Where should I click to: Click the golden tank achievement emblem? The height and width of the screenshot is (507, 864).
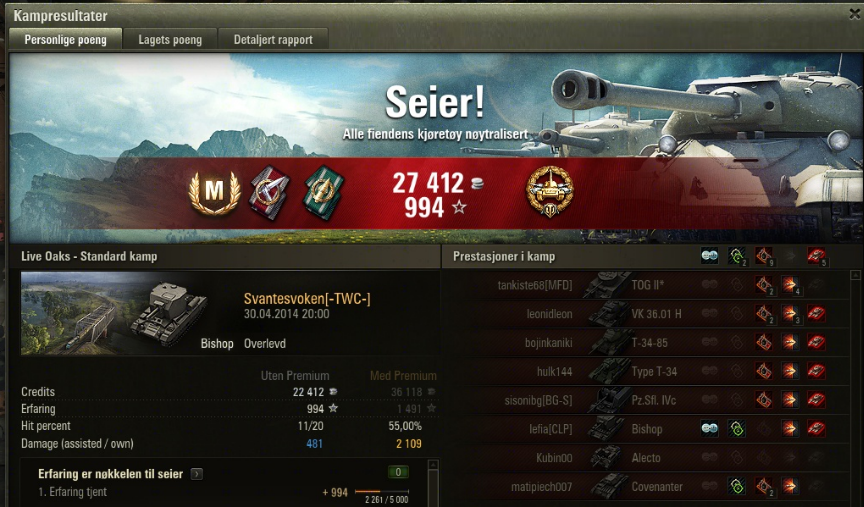pos(549,191)
